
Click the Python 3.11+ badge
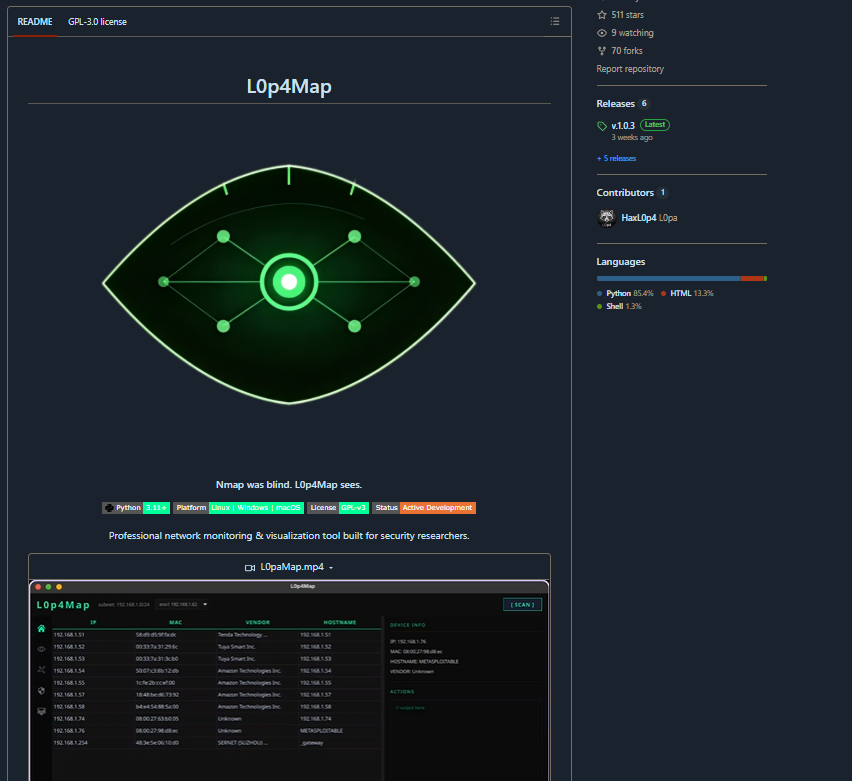pos(136,508)
